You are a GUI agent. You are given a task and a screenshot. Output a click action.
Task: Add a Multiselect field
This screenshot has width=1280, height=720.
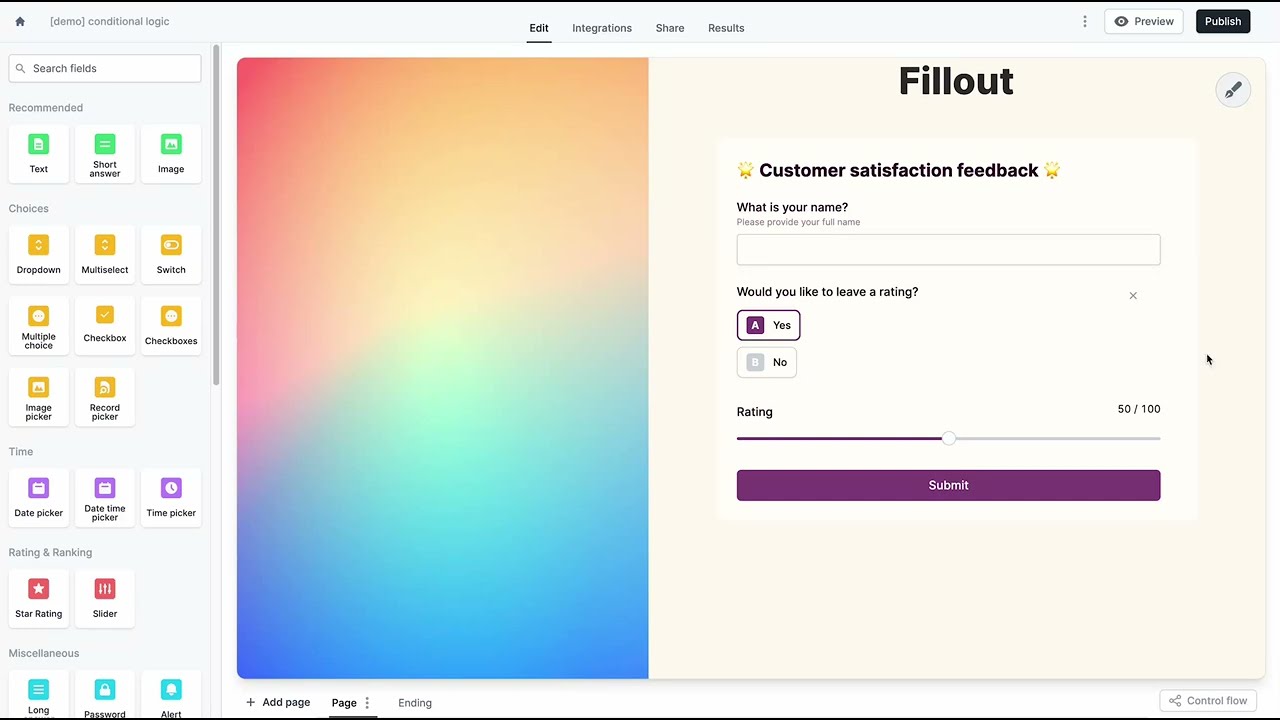coord(105,254)
